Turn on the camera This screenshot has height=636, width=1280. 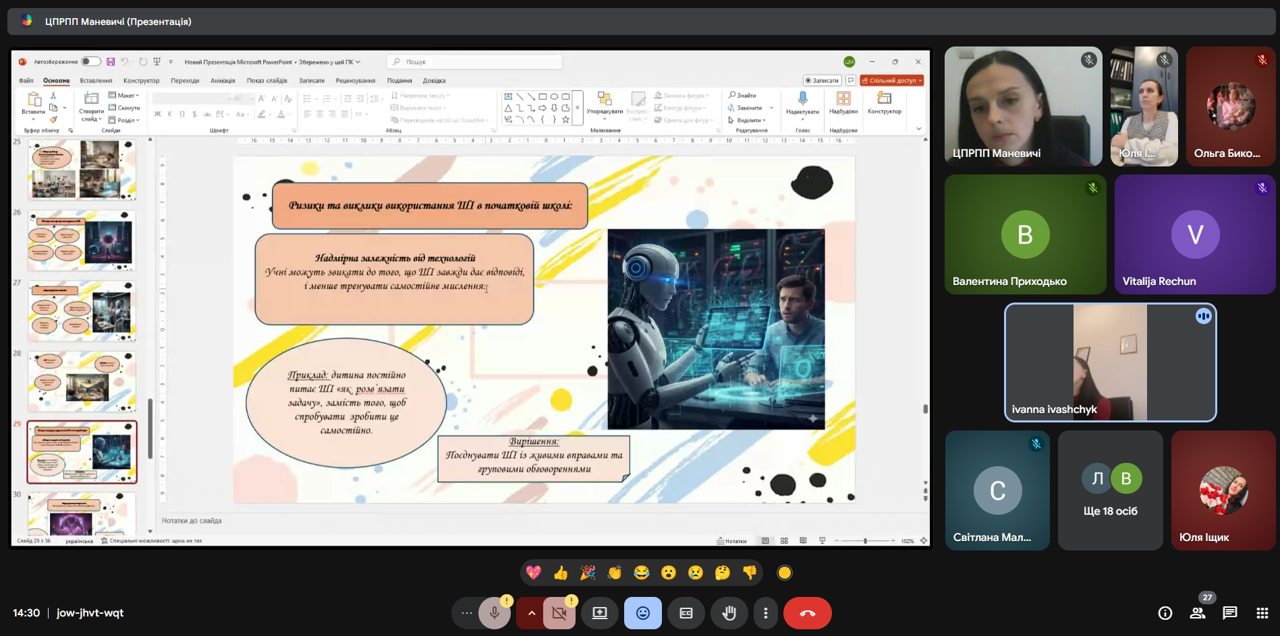559,613
